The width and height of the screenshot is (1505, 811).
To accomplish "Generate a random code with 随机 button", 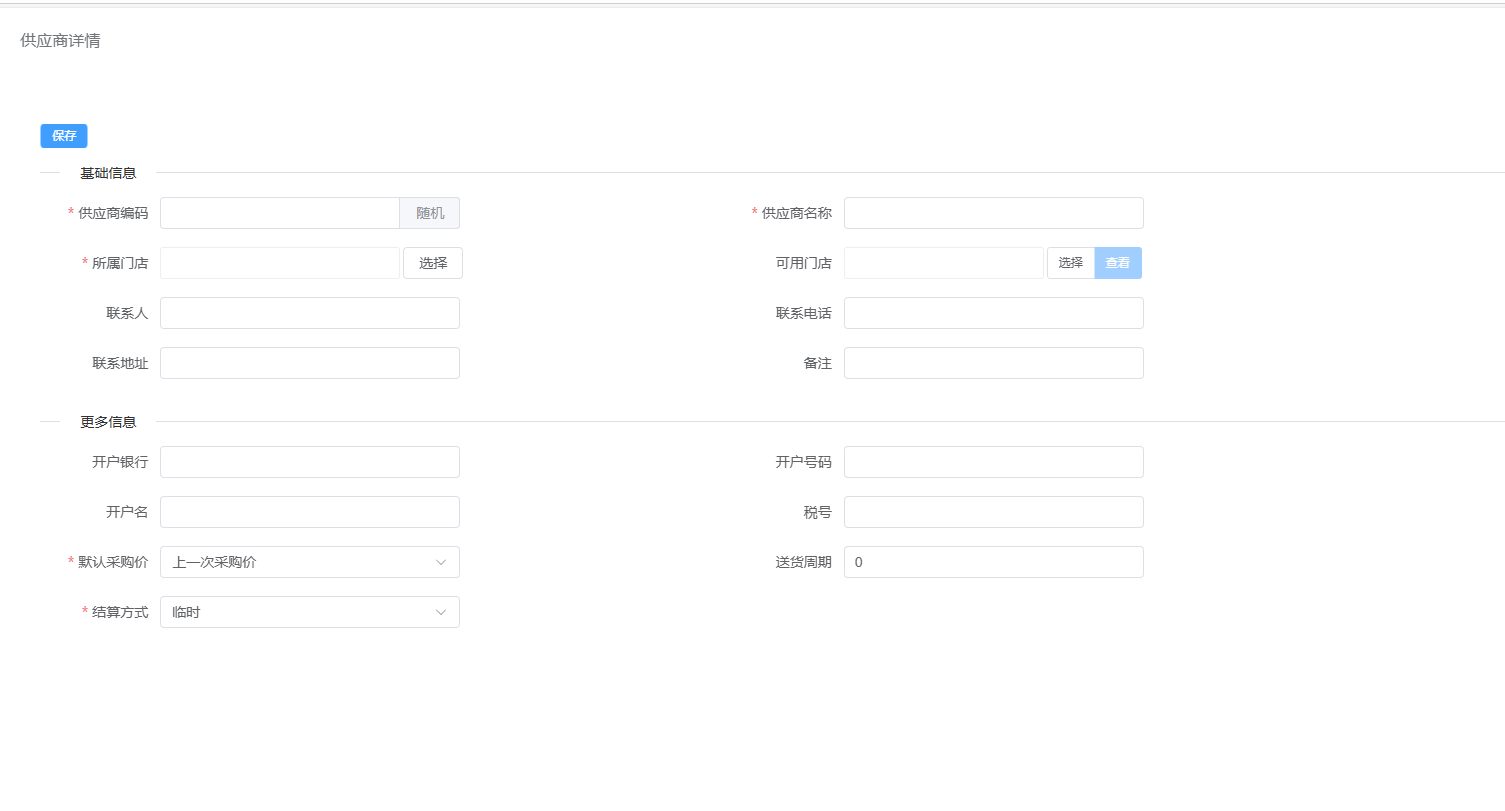I will pyautogui.click(x=430, y=213).
